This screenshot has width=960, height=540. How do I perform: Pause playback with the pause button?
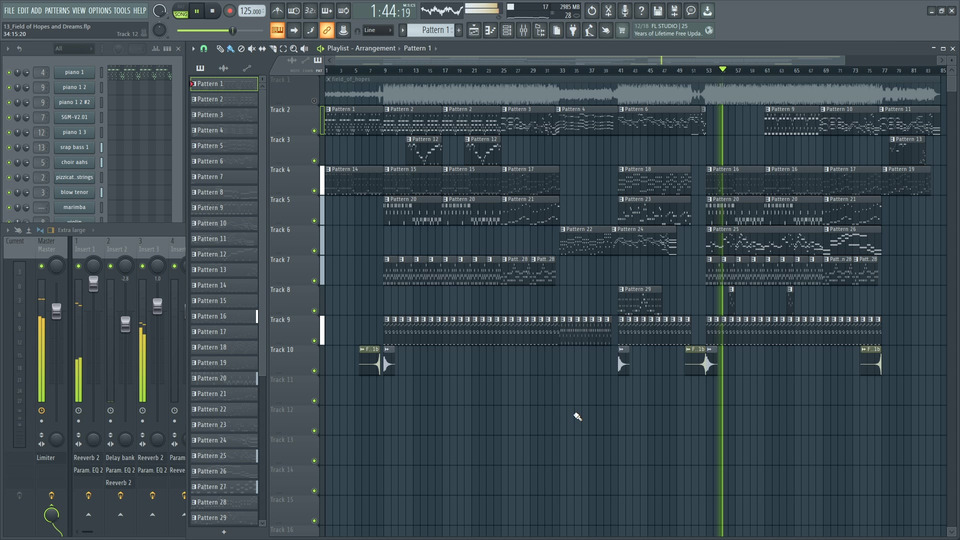coord(197,11)
